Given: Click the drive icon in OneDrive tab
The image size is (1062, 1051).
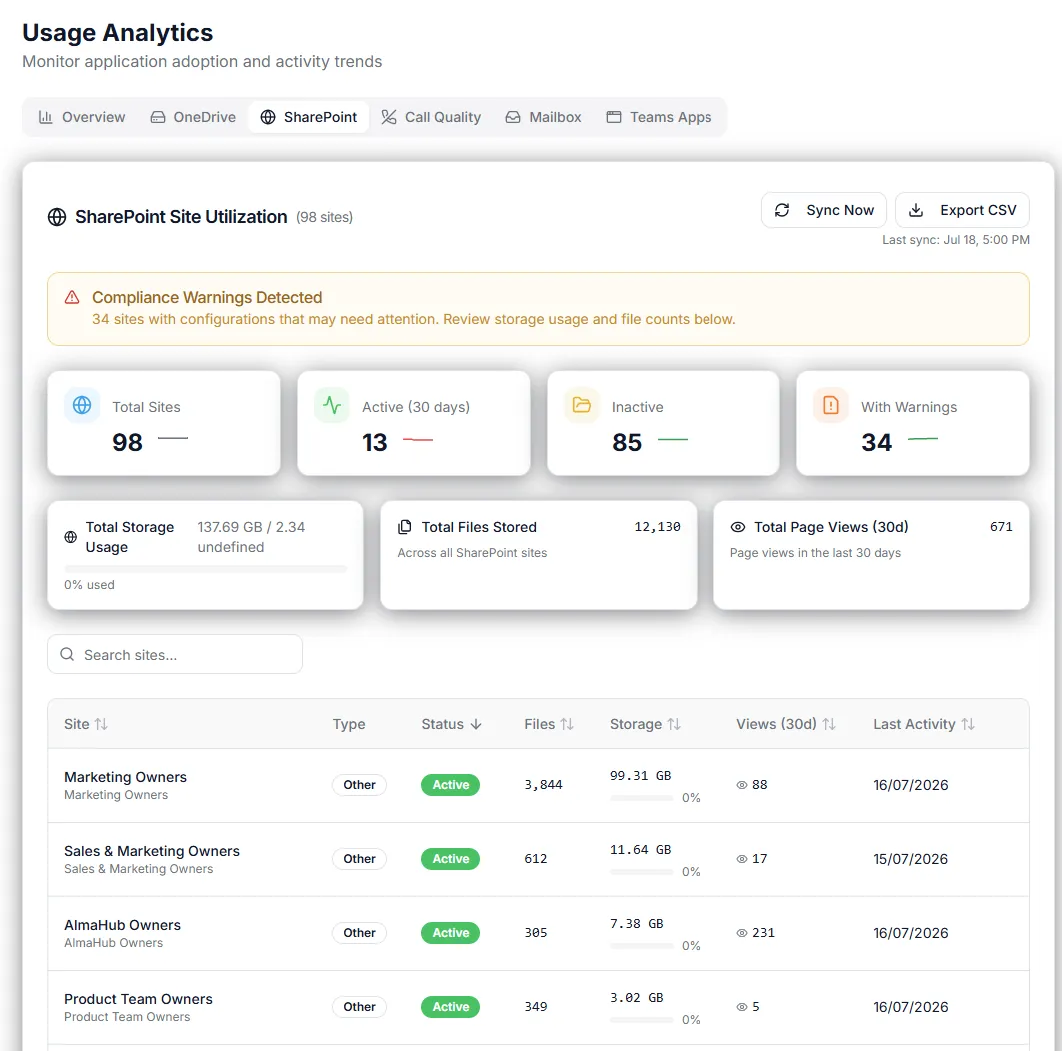Looking at the screenshot, I should click(158, 117).
